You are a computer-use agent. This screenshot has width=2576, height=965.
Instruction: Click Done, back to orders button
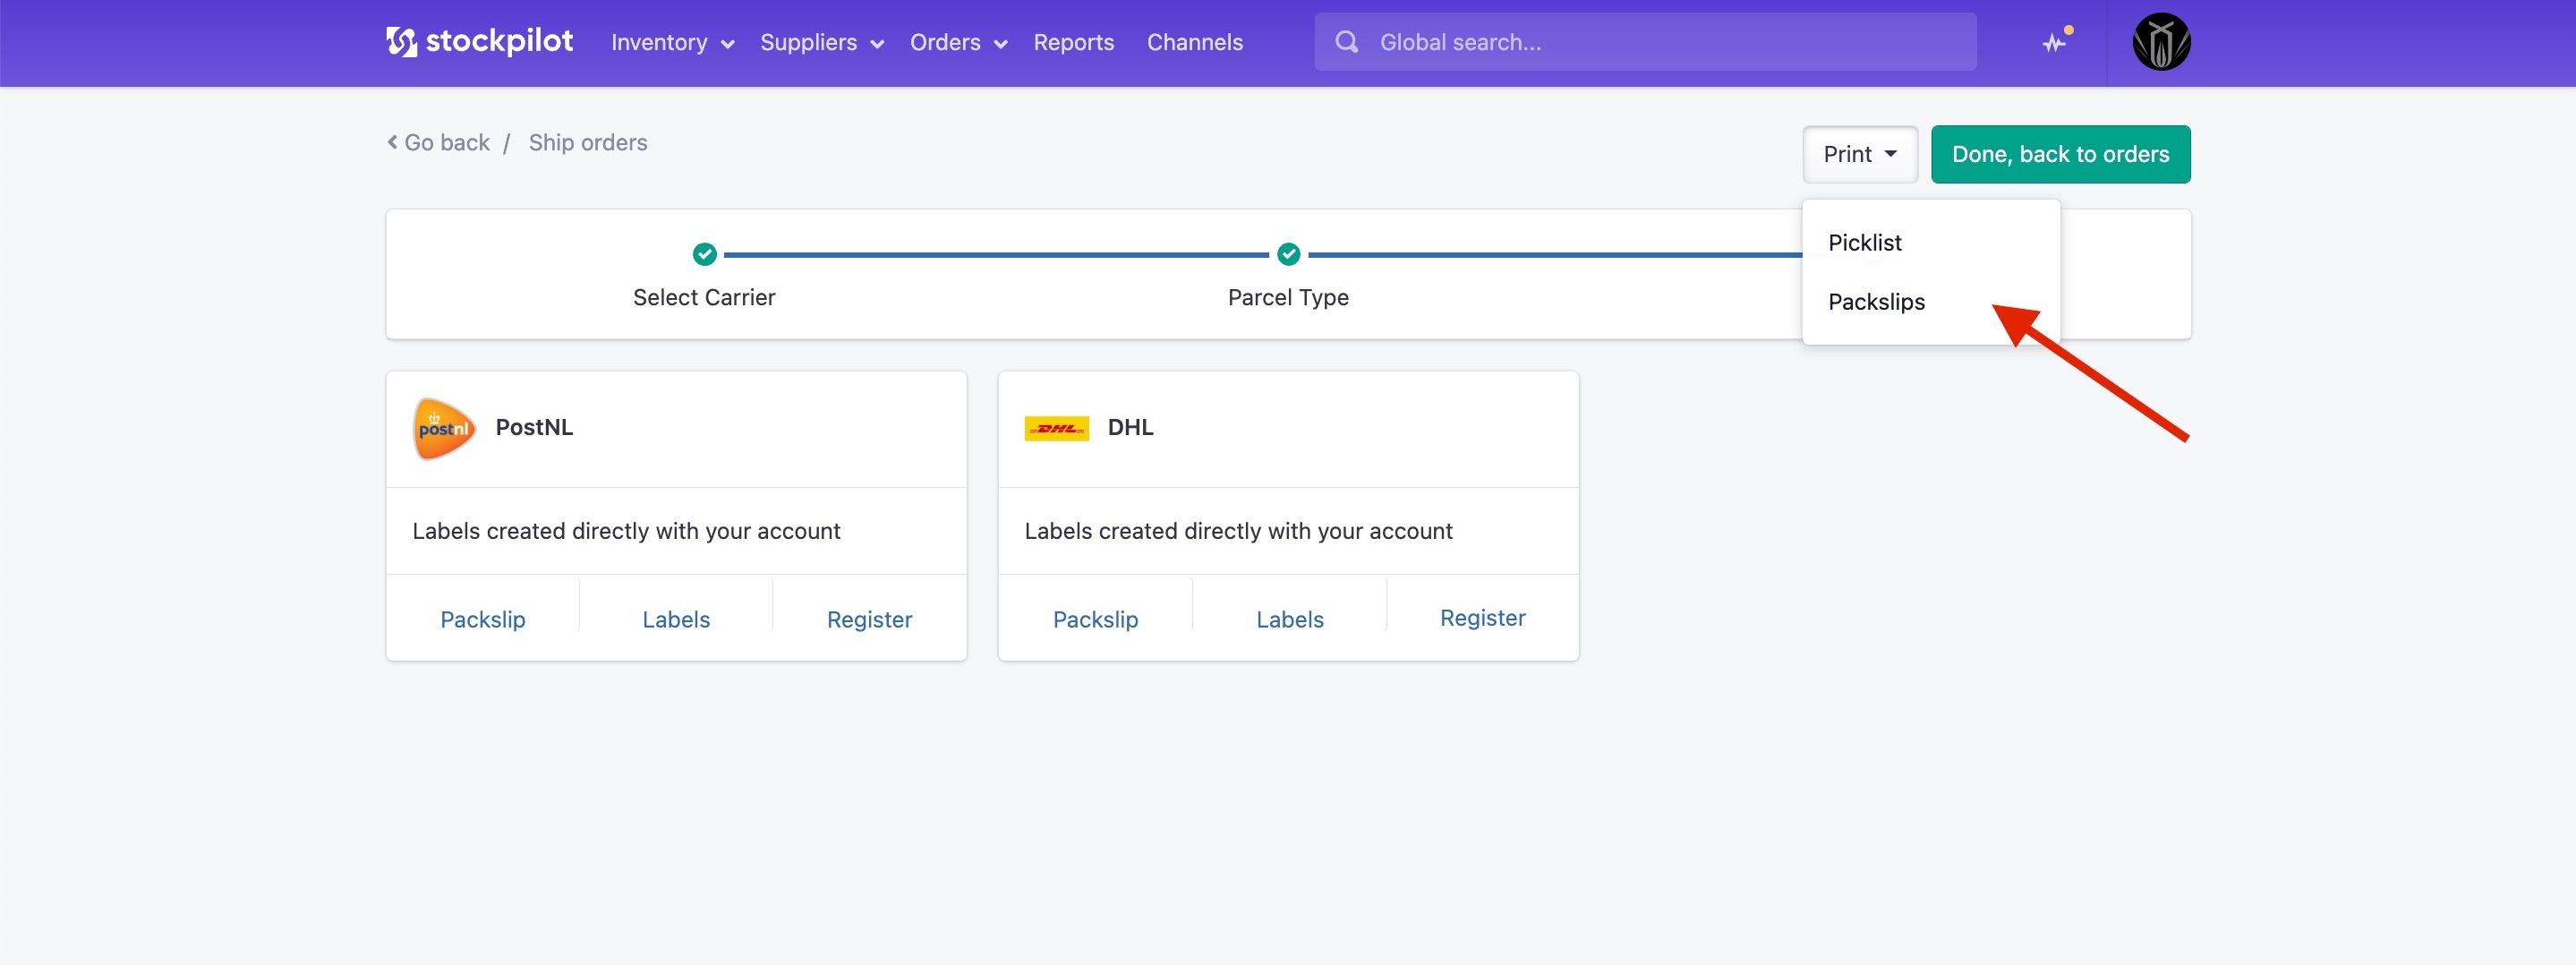click(2060, 154)
